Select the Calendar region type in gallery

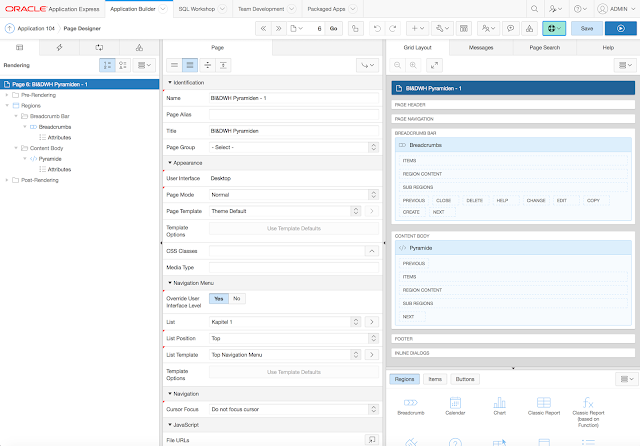[455, 406]
